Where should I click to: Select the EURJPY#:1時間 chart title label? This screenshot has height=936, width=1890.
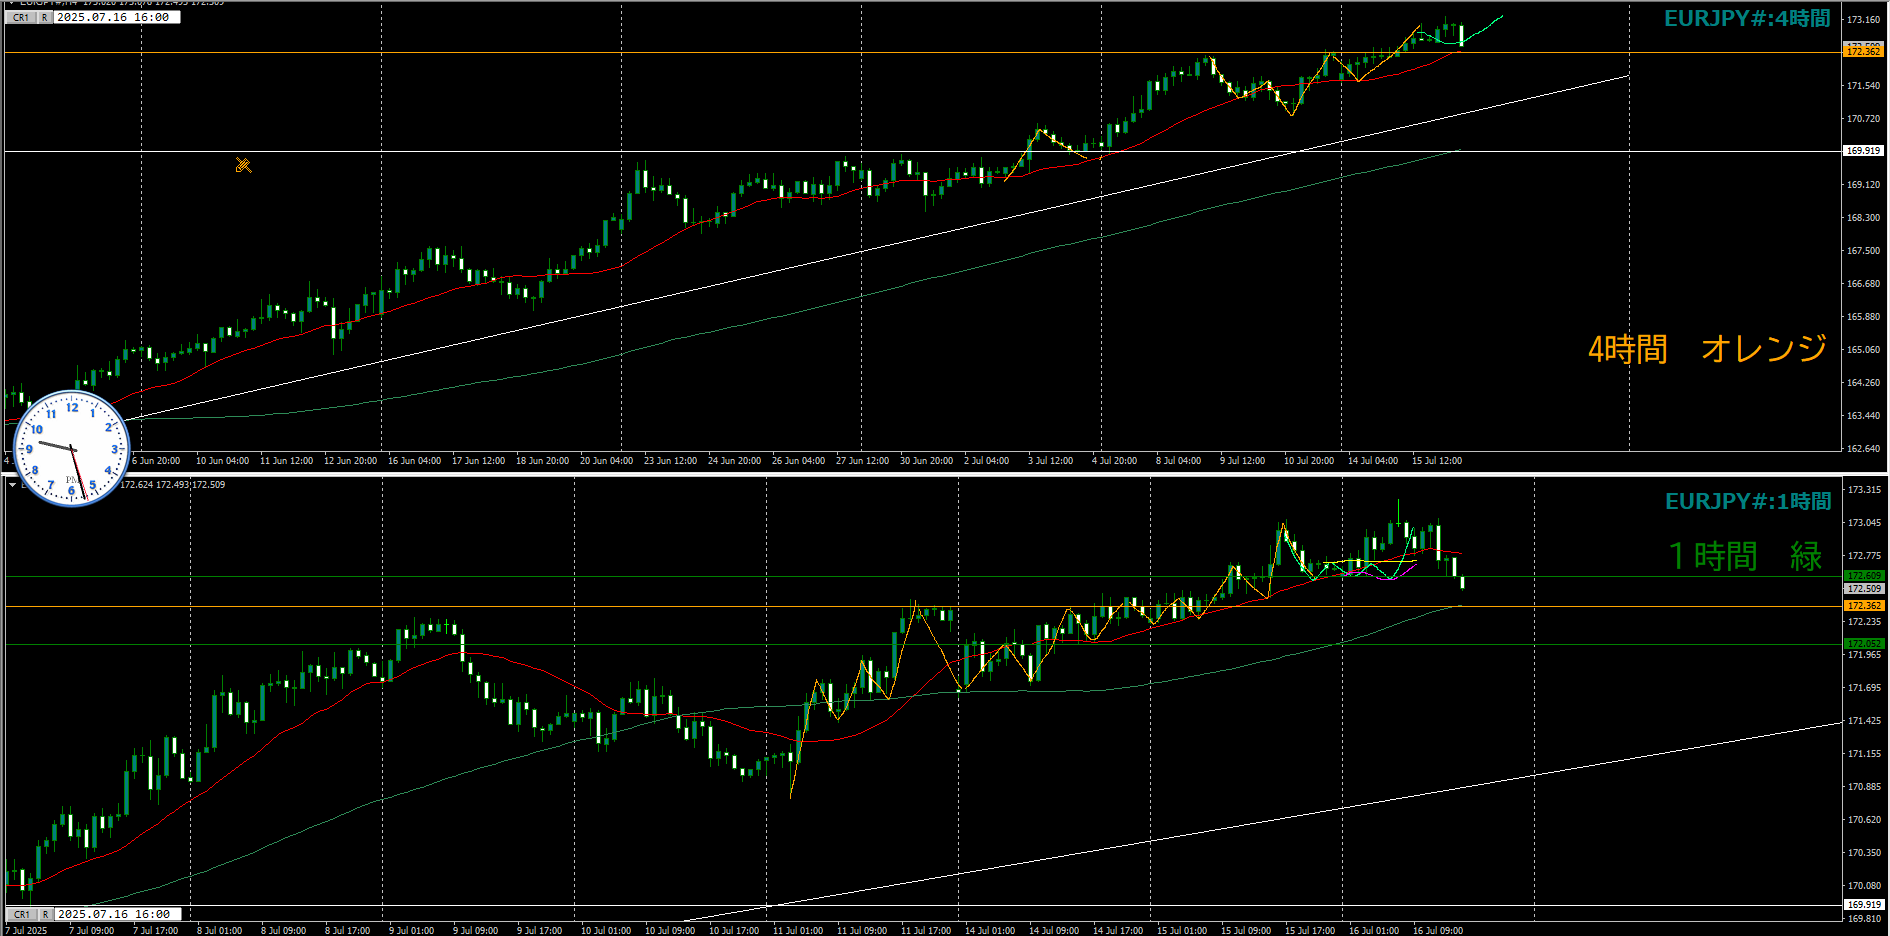pyautogui.click(x=1748, y=501)
